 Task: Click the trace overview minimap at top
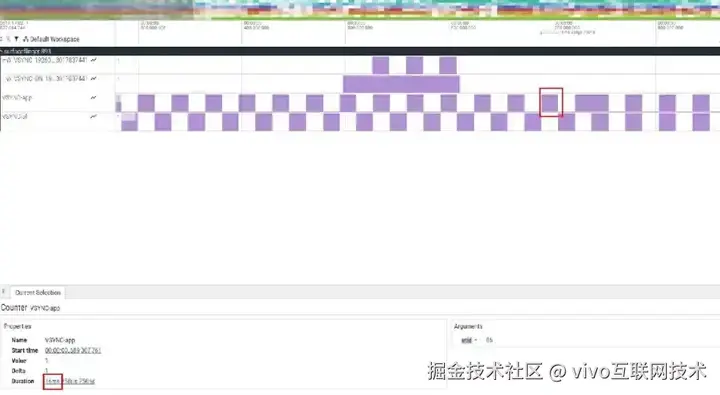tap(360, 10)
